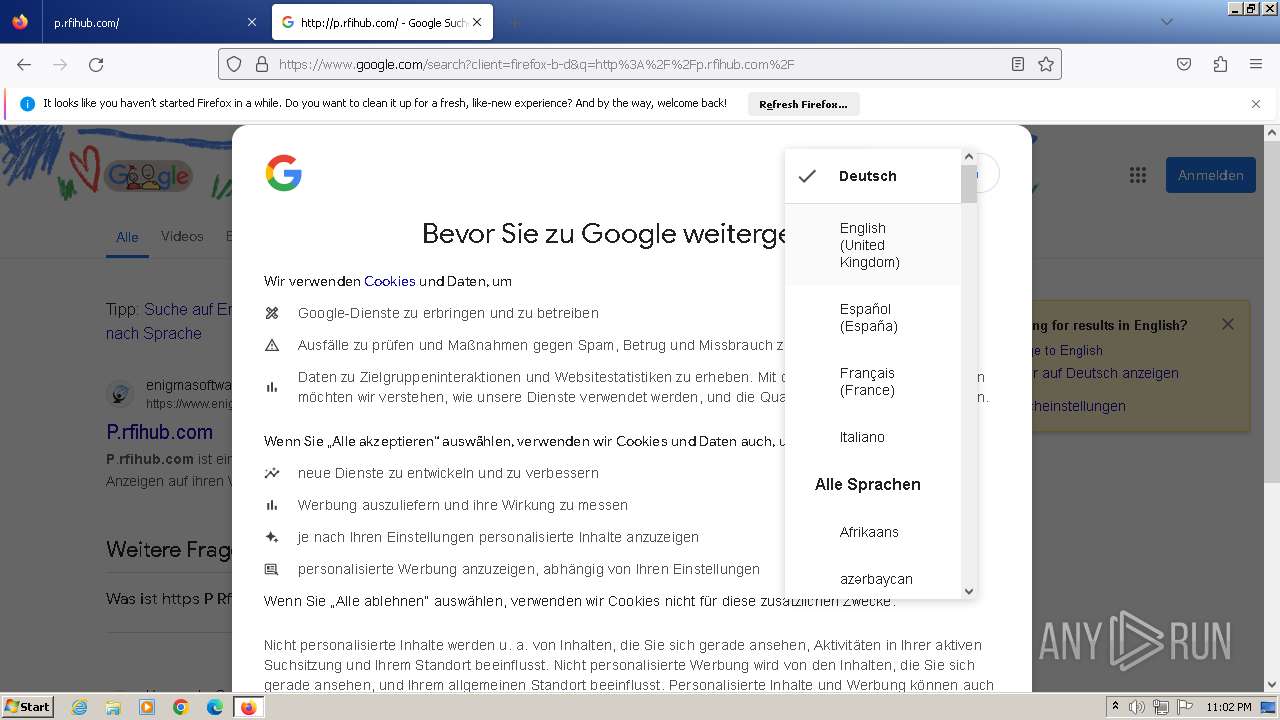The height and width of the screenshot is (720, 1280).
Task: Click the Alle Sprachen heading
Action: (x=867, y=485)
